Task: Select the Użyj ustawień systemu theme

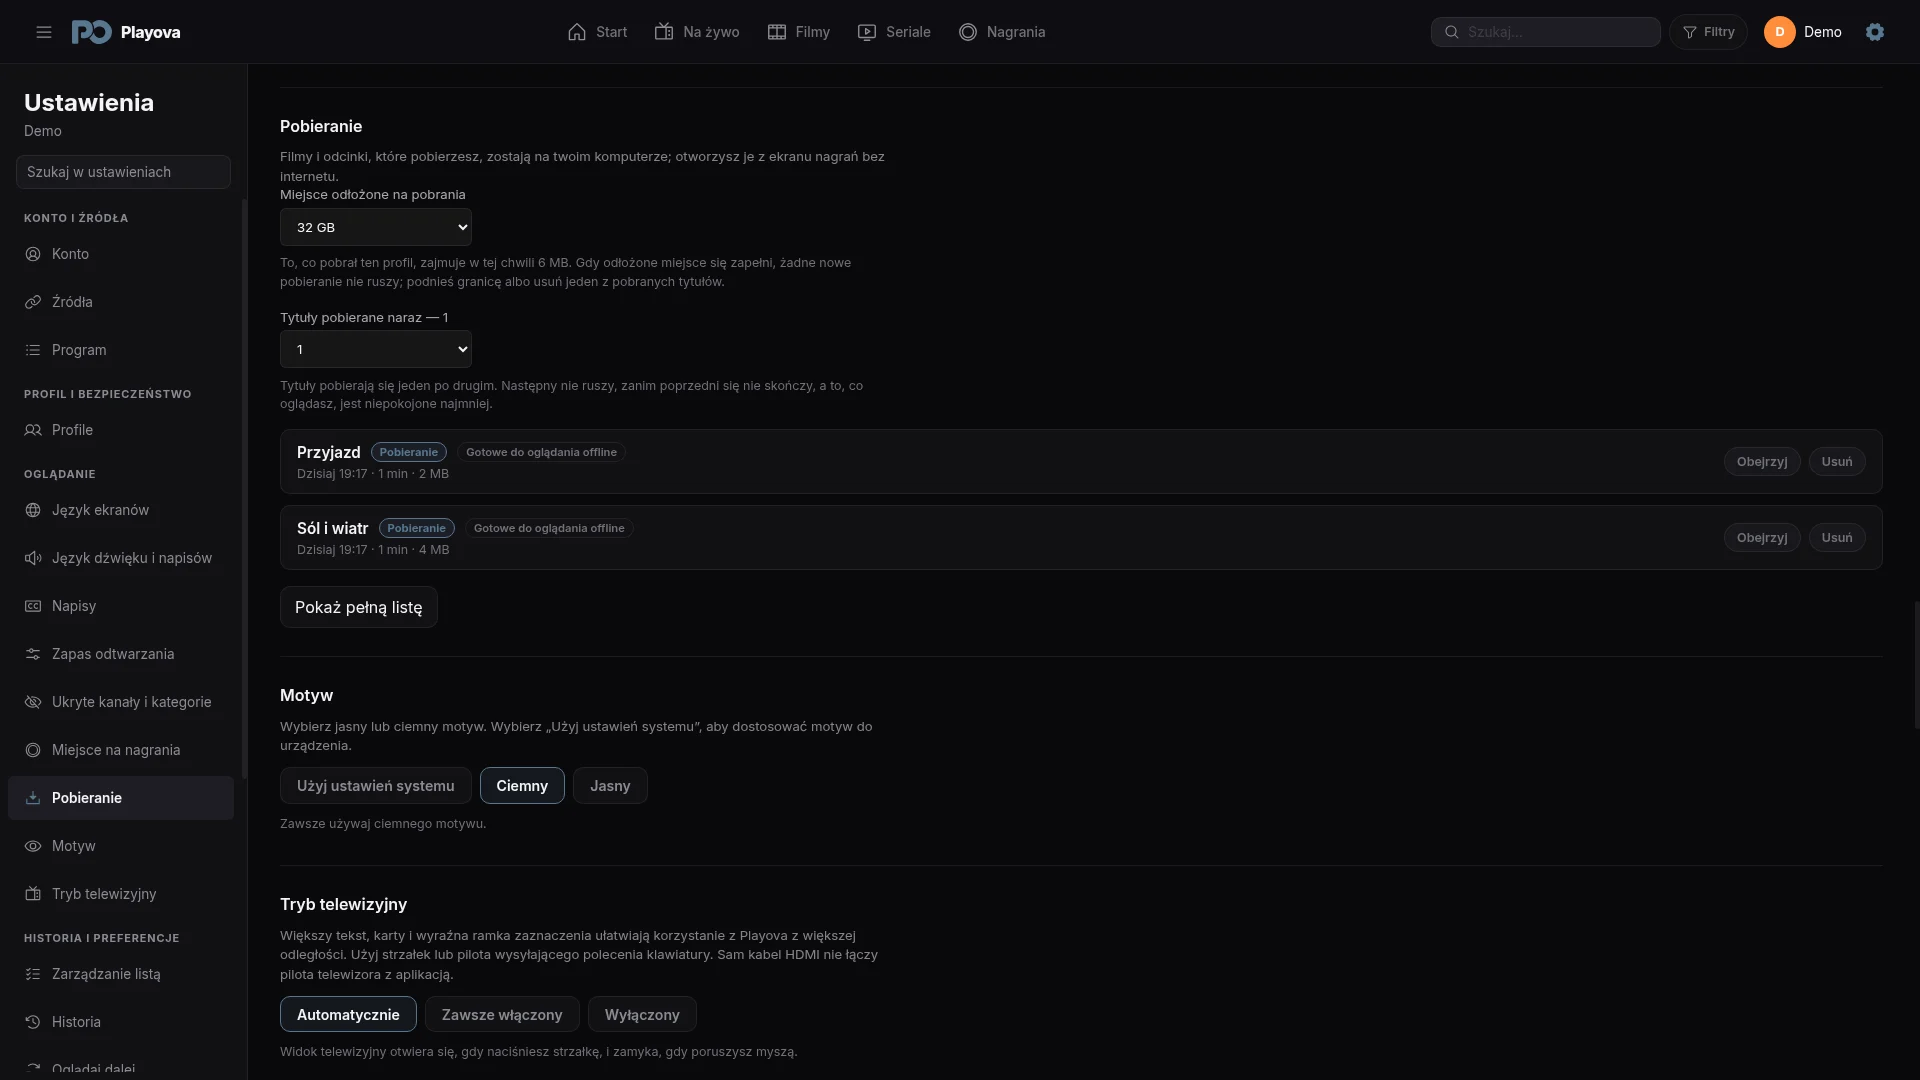Action: [375, 786]
